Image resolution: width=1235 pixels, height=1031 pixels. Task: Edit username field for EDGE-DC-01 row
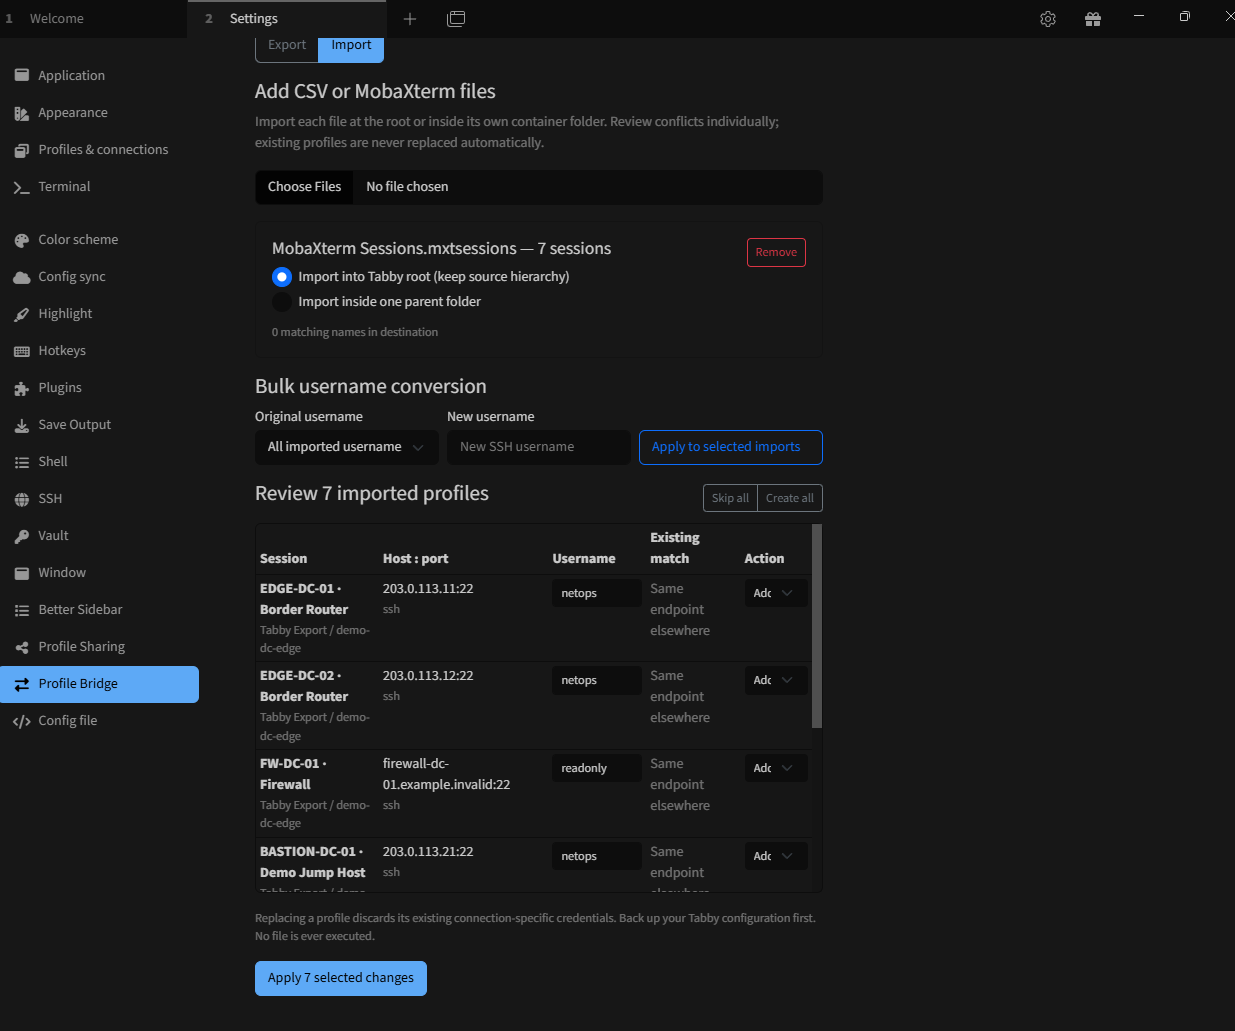(x=597, y=593)
